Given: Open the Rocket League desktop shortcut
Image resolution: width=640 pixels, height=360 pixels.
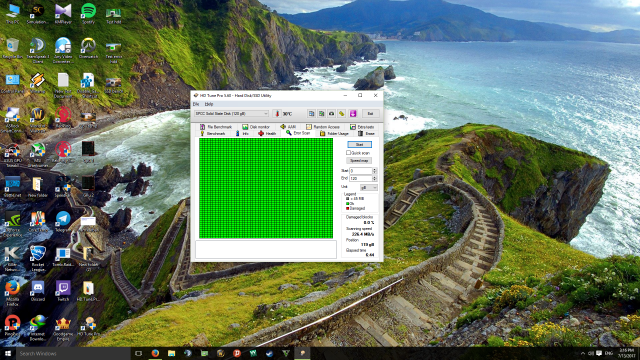Looking at the screenshot, I should pyautogui.click(x=38, y=258).
